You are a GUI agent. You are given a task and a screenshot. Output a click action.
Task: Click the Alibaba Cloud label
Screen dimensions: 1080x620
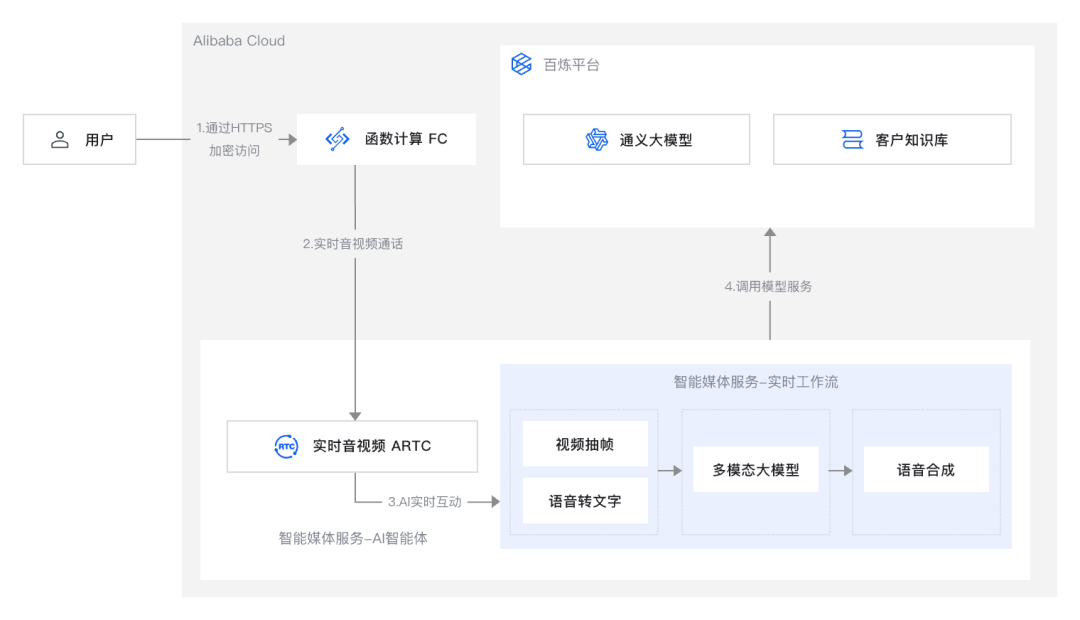click(x=239, y=41)
